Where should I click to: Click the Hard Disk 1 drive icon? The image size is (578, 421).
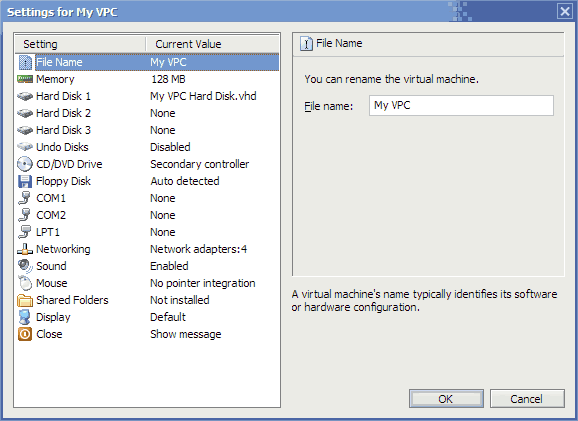[25, 96]
